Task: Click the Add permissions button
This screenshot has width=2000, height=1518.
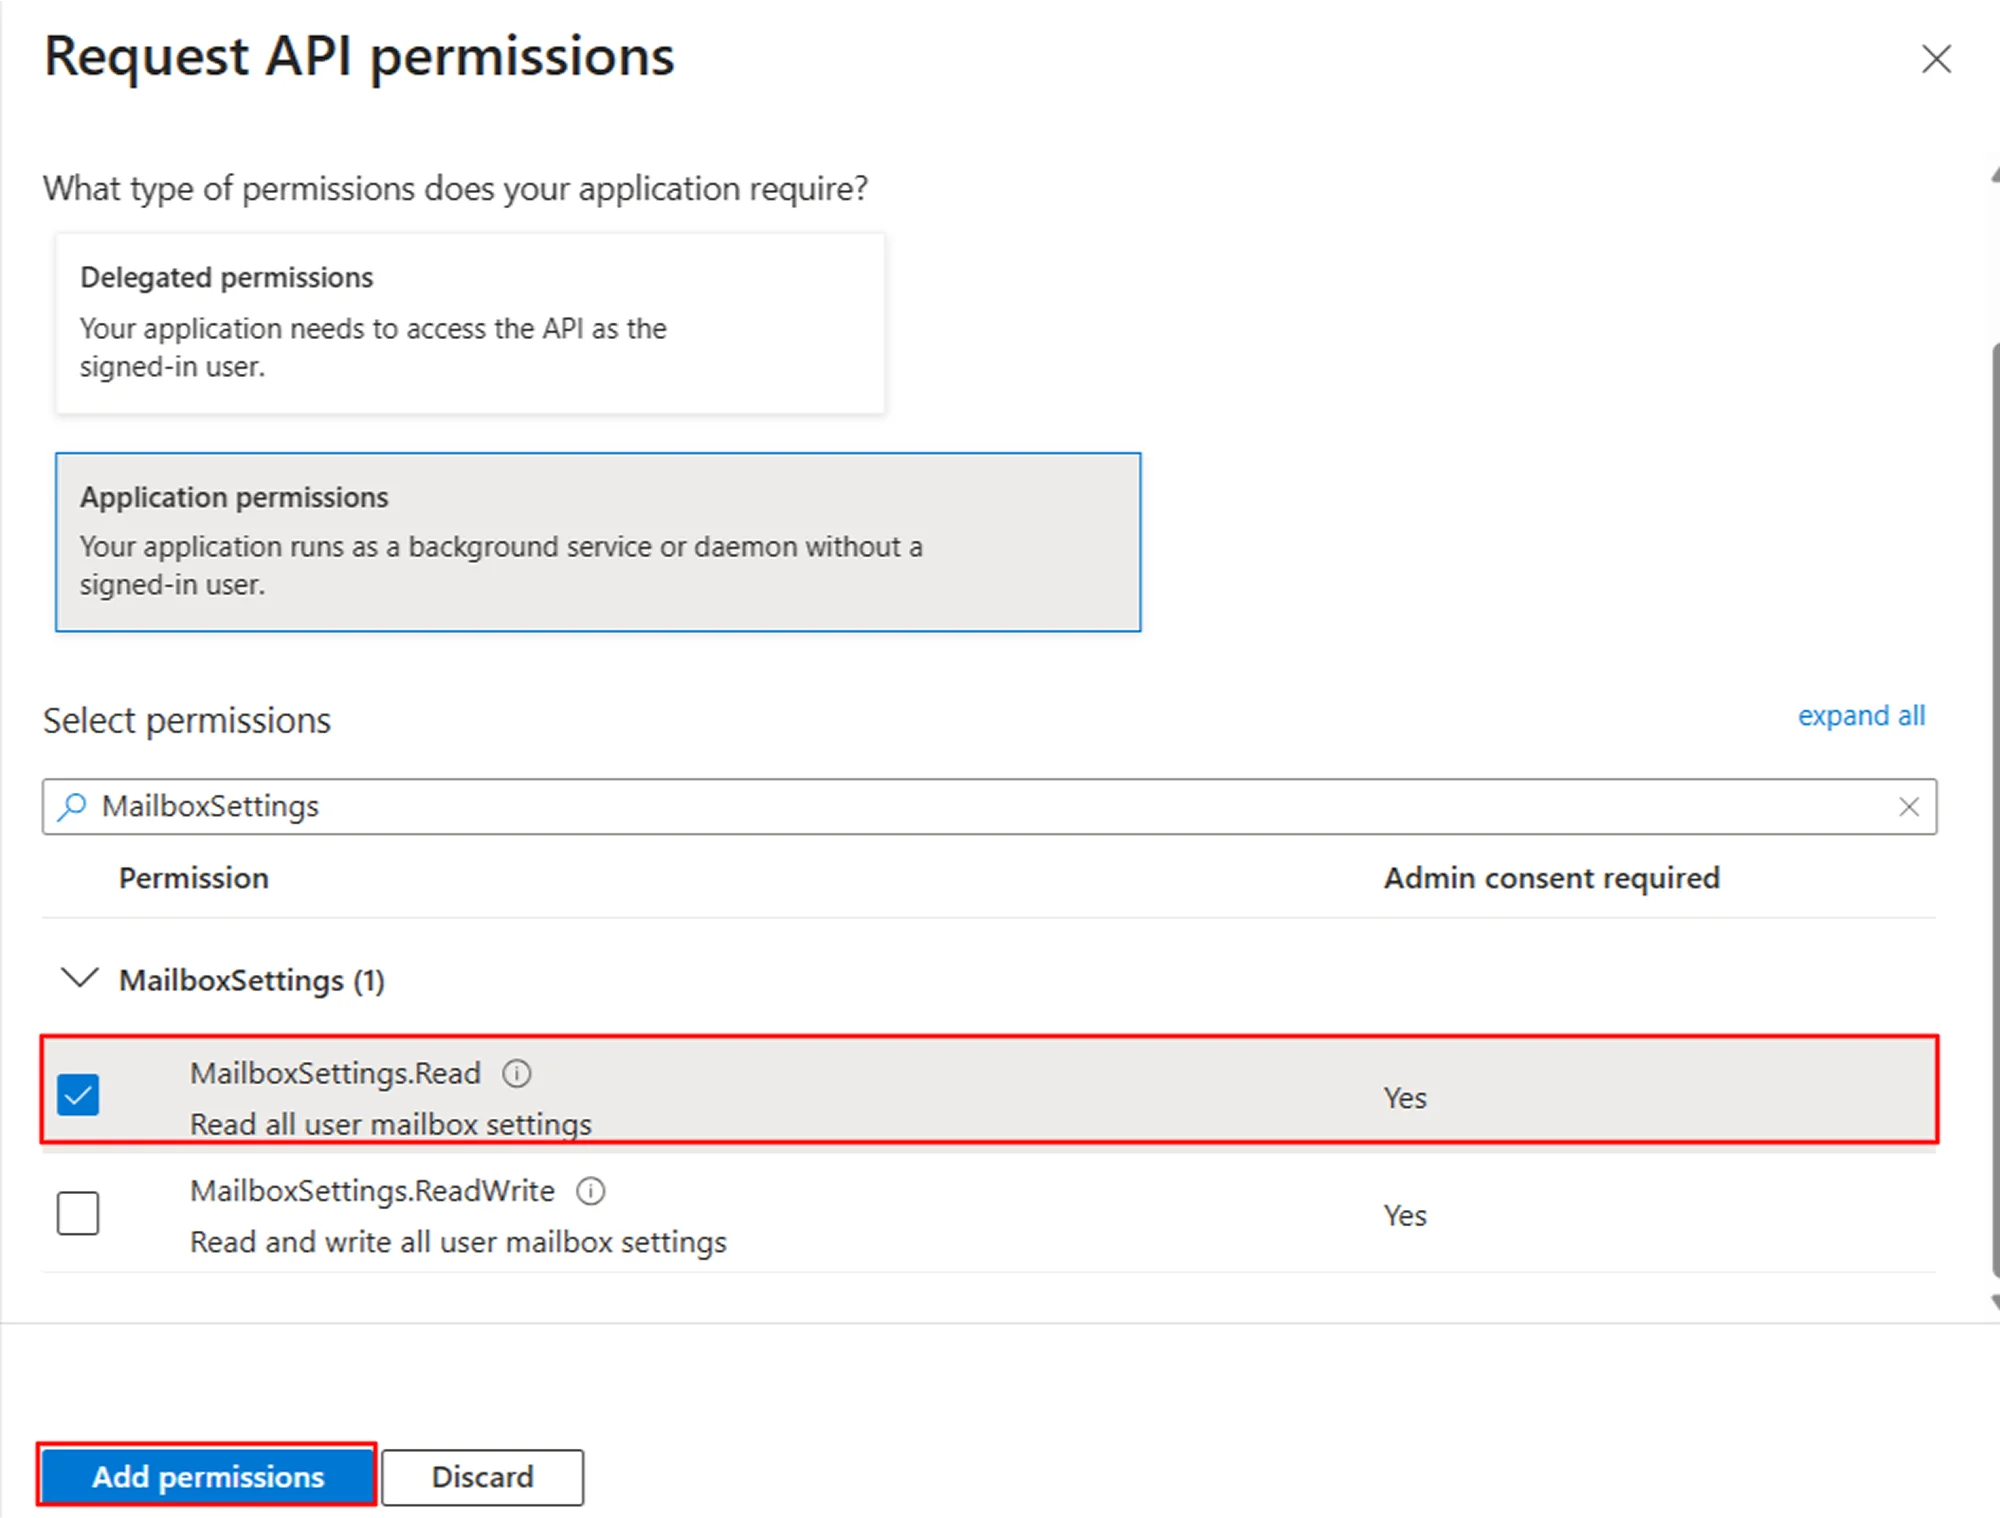Action: 207,1476
